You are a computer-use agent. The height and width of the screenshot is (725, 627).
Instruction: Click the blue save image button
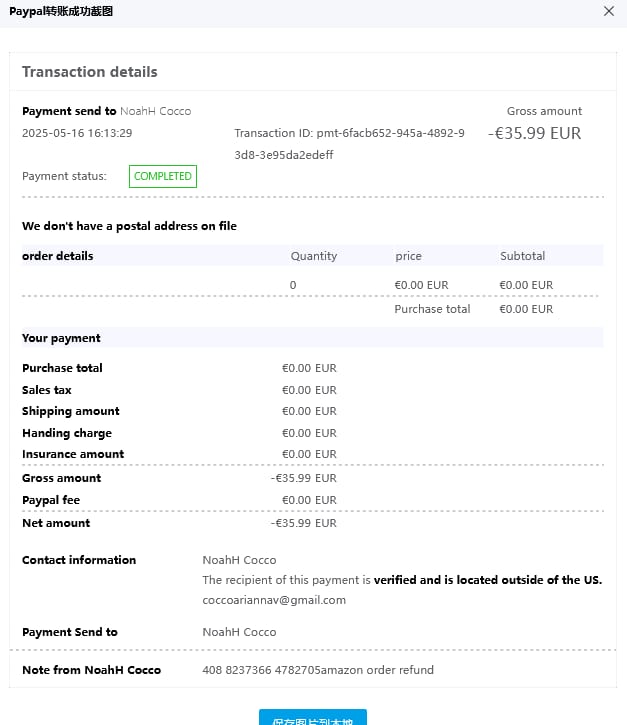pyautogui.click(x=313, y=717)
